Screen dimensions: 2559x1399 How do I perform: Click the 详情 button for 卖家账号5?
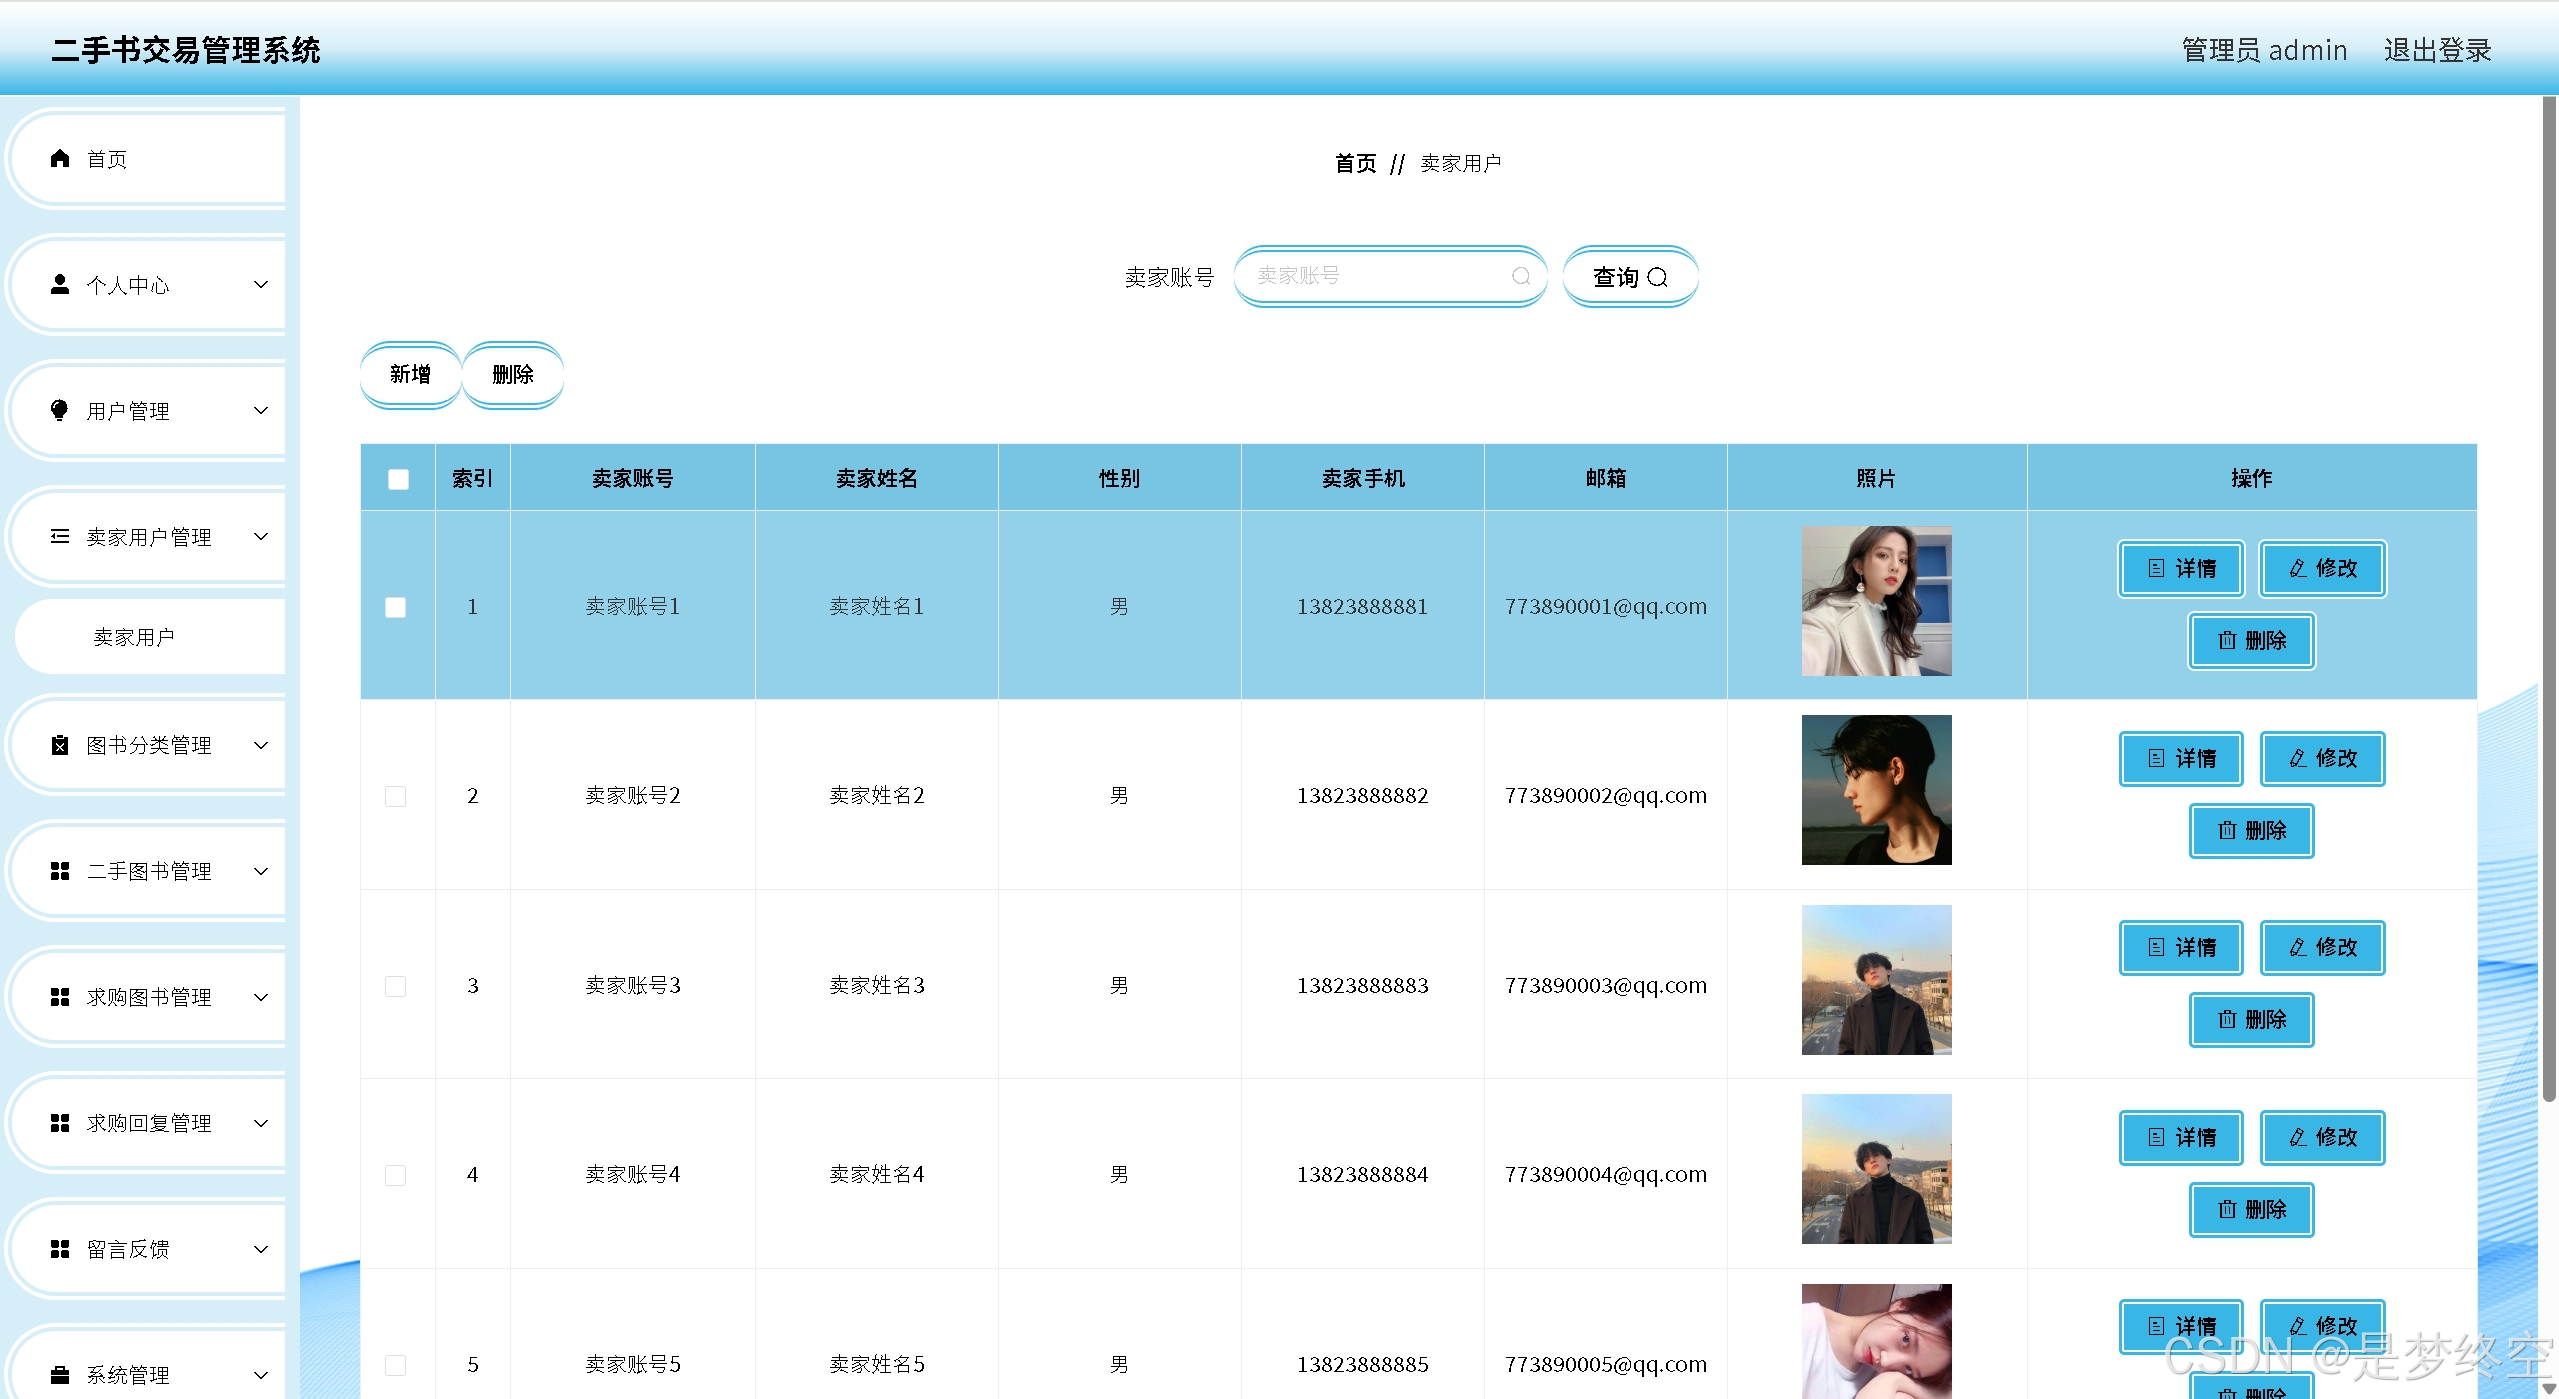[2181, 1326]
